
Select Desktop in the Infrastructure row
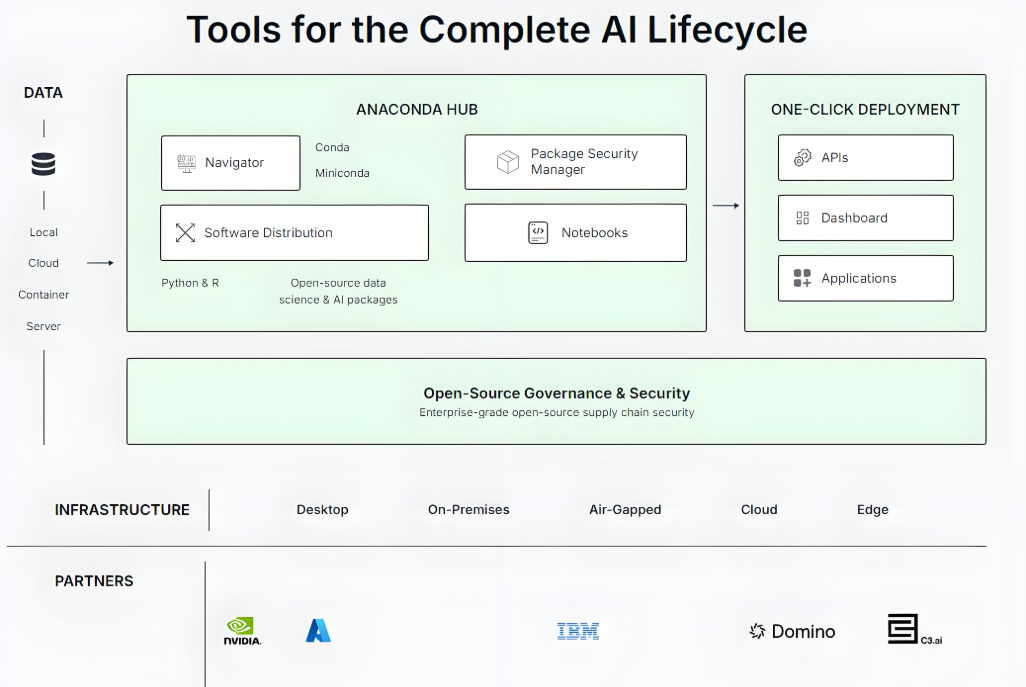pos(323,510)
